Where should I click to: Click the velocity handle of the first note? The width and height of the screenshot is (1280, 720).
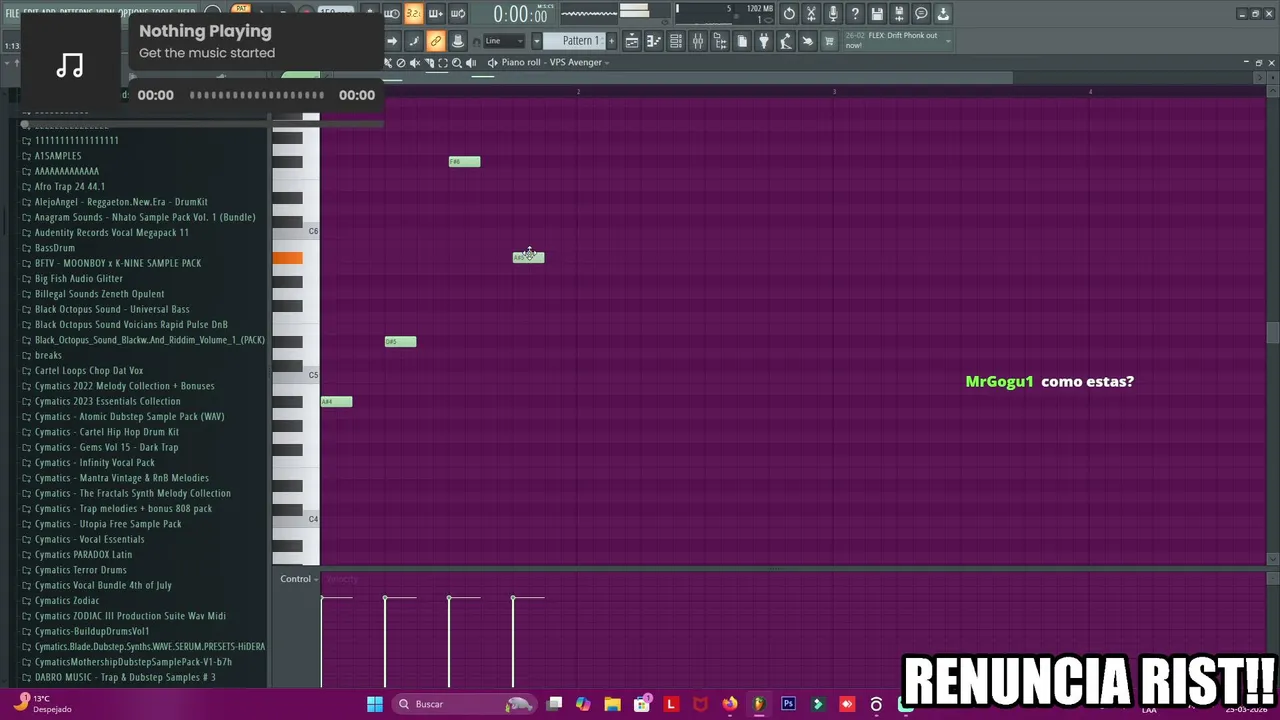pyautogui.click(x=322, y=598)
